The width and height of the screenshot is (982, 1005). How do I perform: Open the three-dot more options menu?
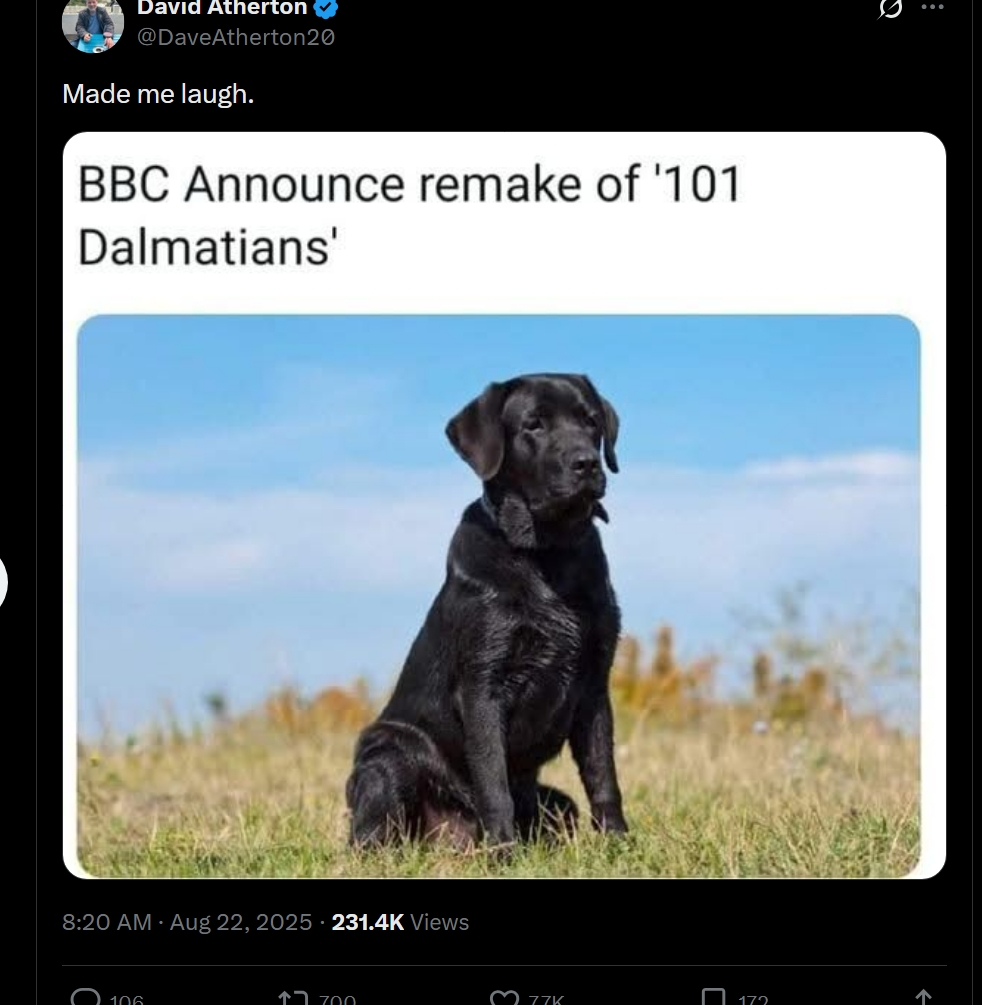(x=932, y=7)
